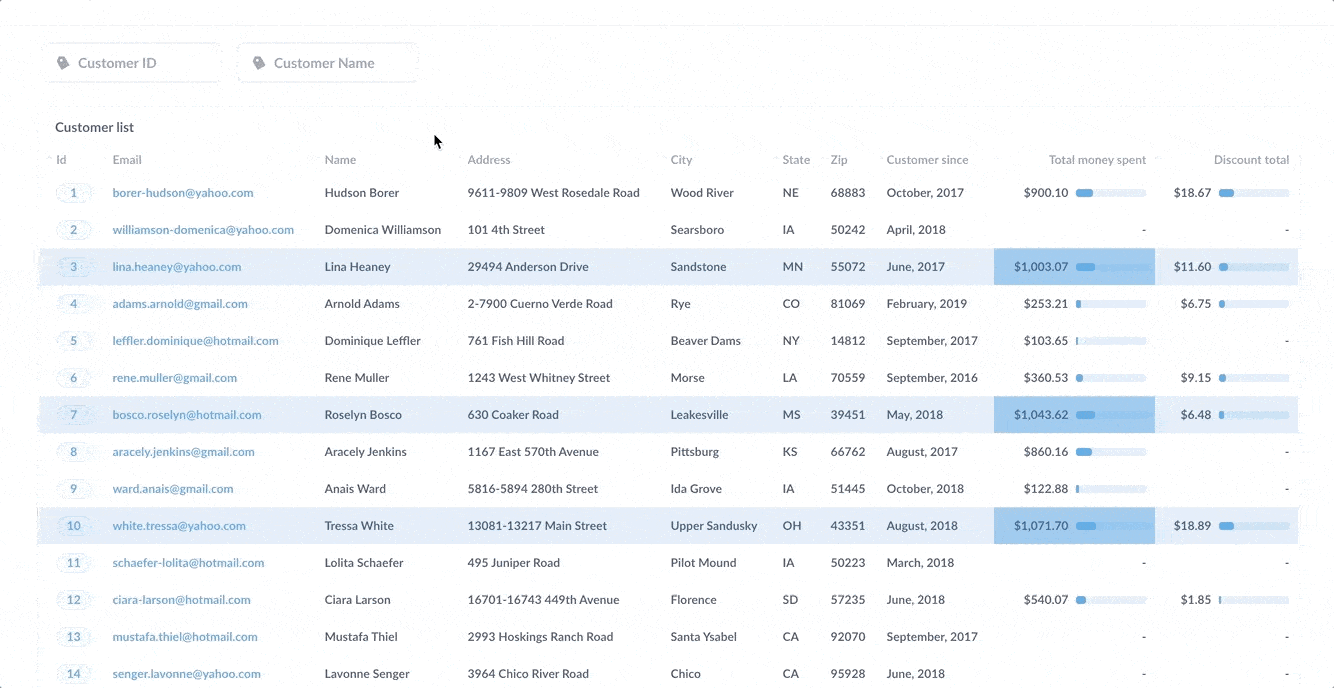The height and width of the screenshot is (688, 1334).
Task: Select ward.anais@gmail.com email link
Action: [x=172, y=488]
